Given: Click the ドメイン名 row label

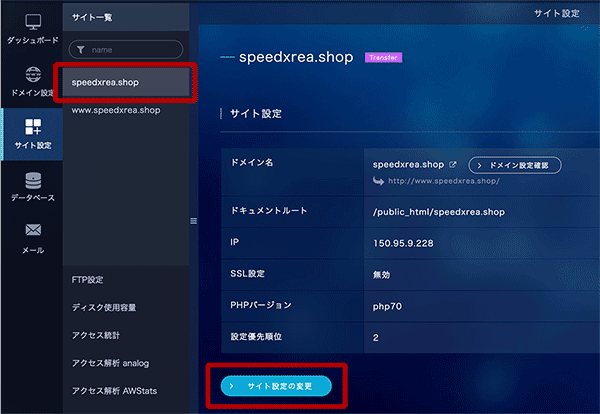Looking at the screenshot, I should [252, 163].
